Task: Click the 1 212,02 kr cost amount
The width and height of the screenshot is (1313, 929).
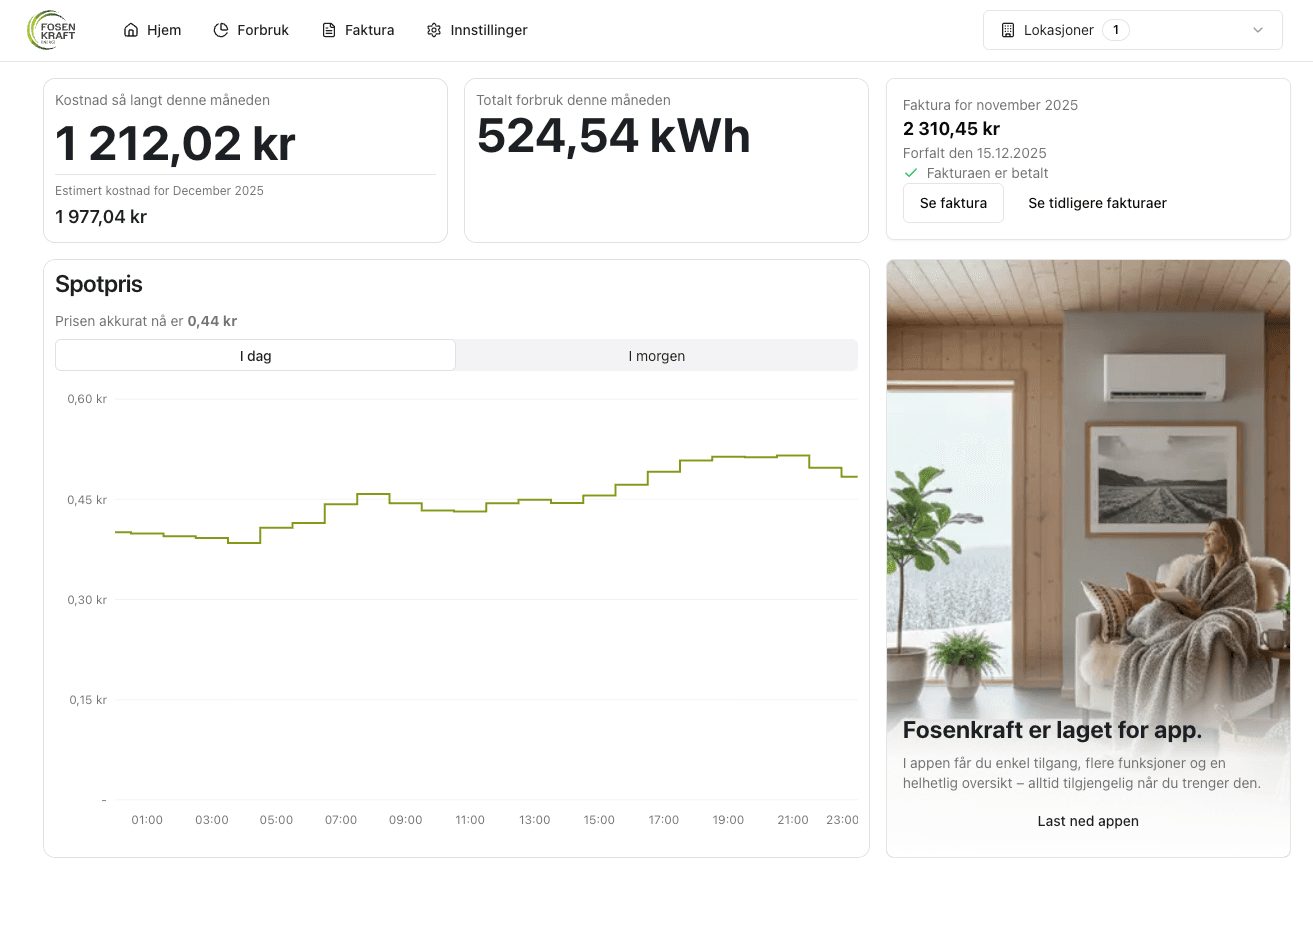Action: [175, 143]
